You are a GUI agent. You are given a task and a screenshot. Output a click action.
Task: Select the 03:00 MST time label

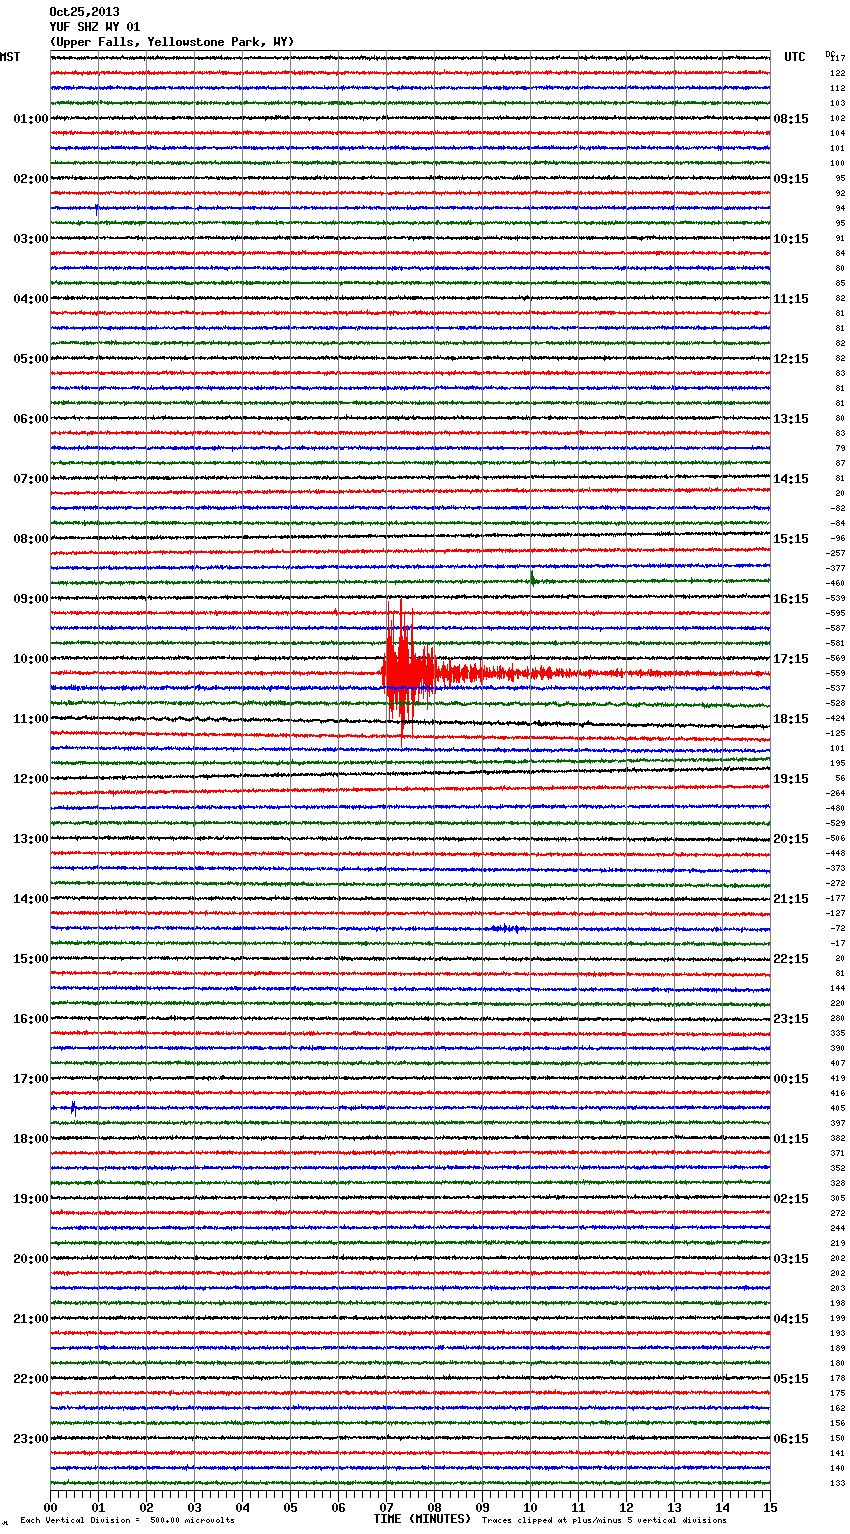point(31,239)
